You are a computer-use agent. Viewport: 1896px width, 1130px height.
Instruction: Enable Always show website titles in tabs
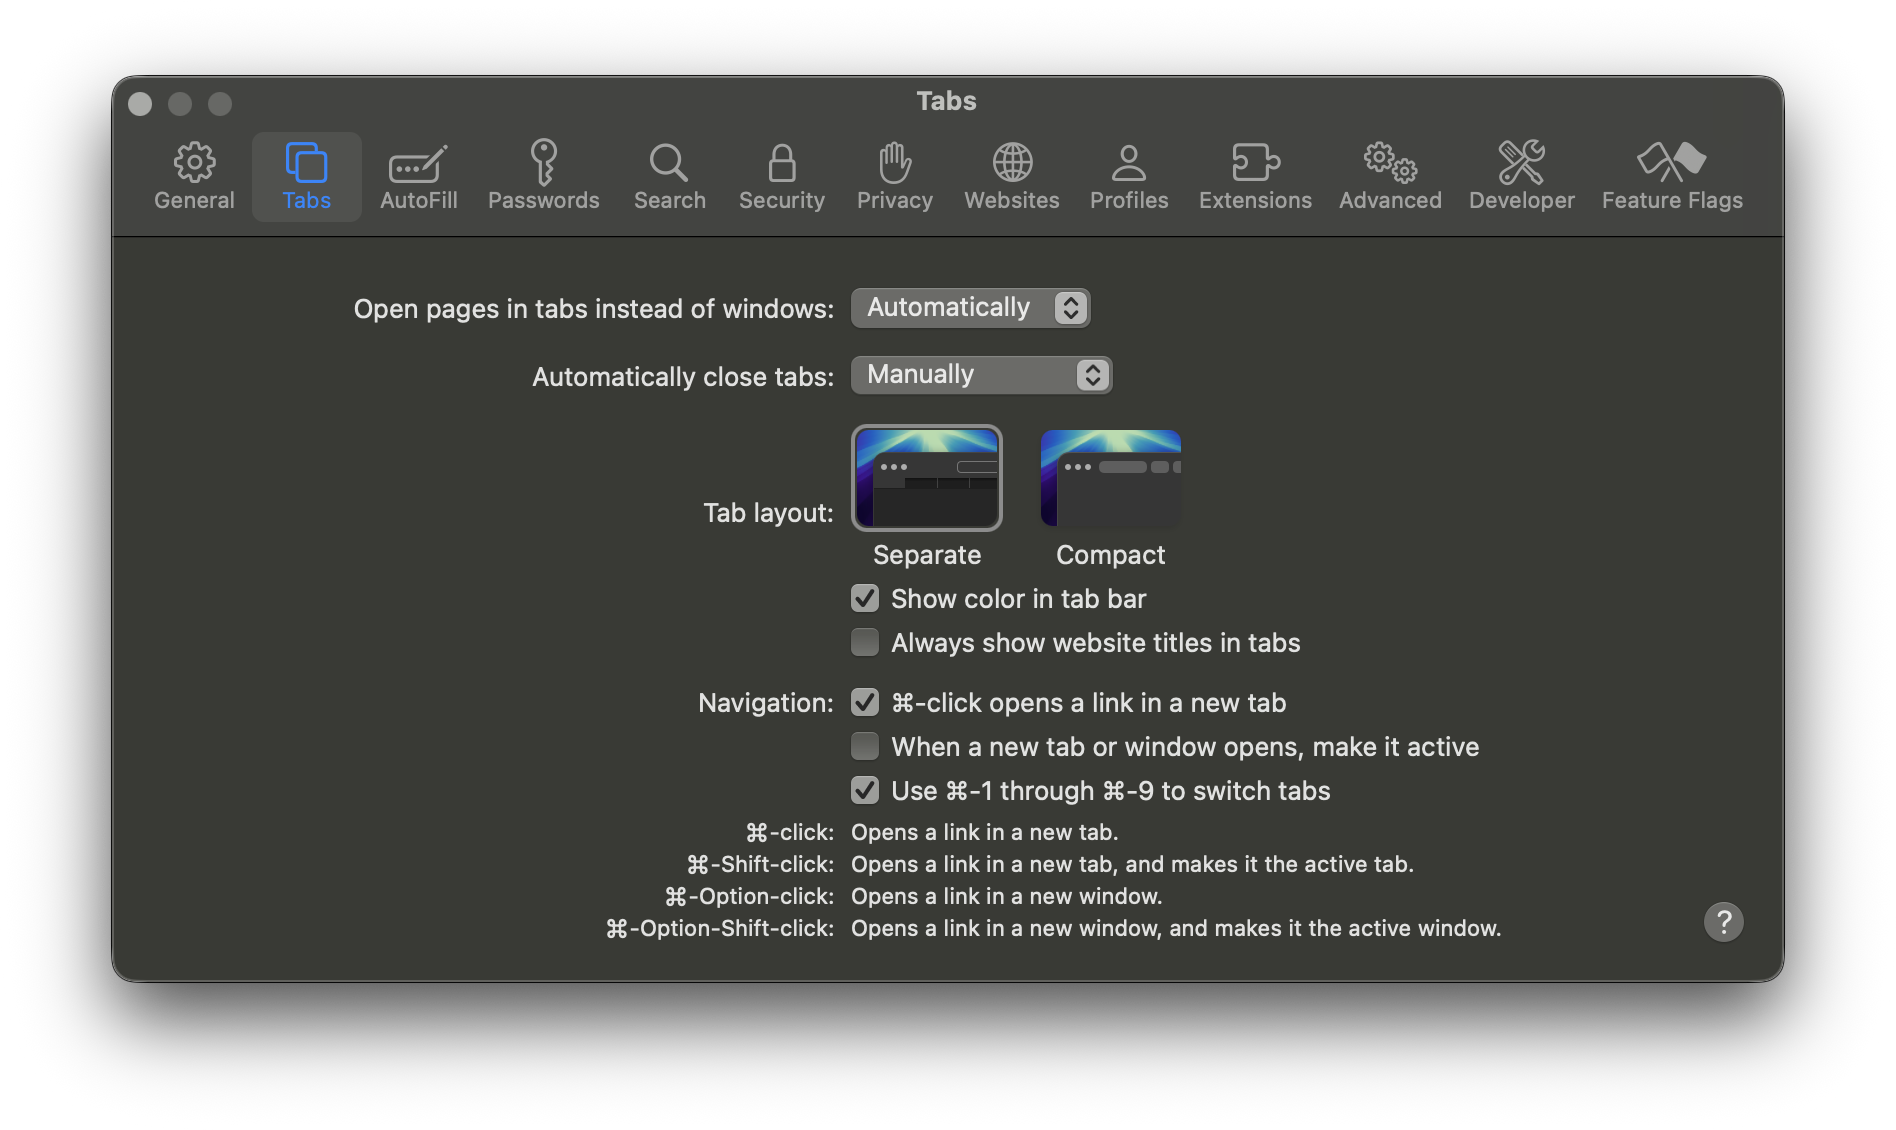click(864, 642)
